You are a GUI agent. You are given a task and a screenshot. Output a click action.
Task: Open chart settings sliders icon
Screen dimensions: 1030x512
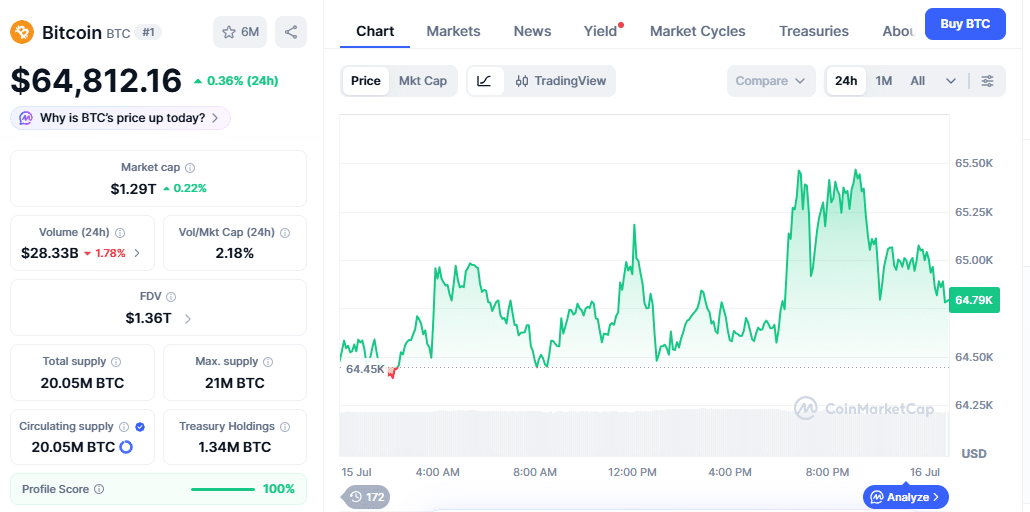click(987, 81)
